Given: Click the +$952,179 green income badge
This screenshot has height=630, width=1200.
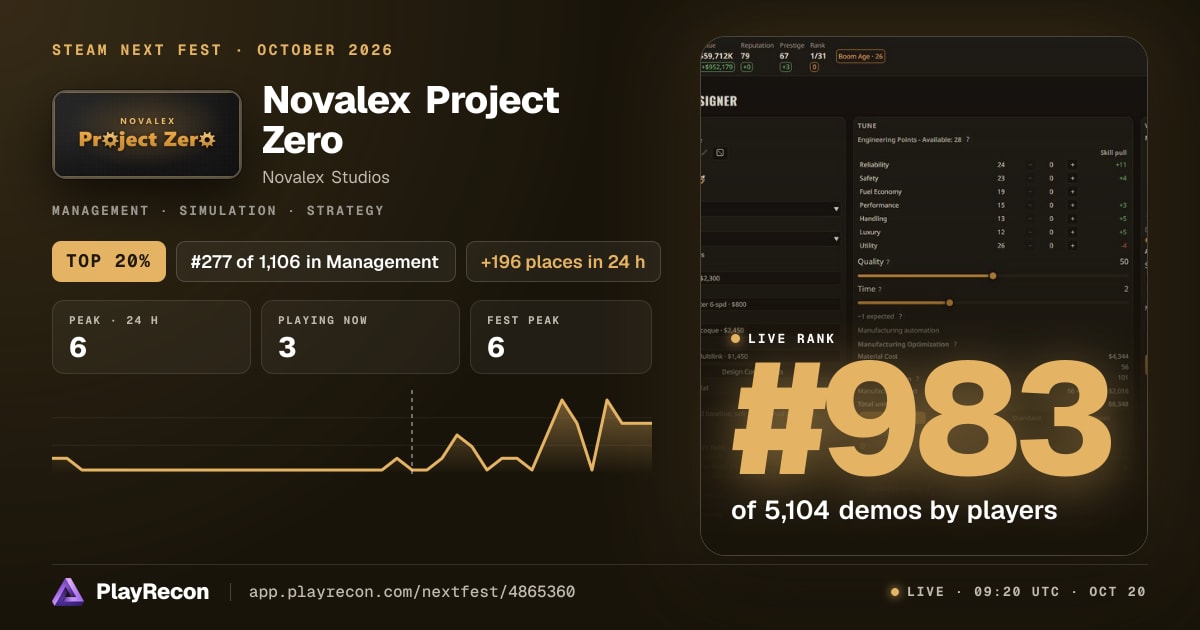Looking at the screenshot, I should click(x=717, y=67).
